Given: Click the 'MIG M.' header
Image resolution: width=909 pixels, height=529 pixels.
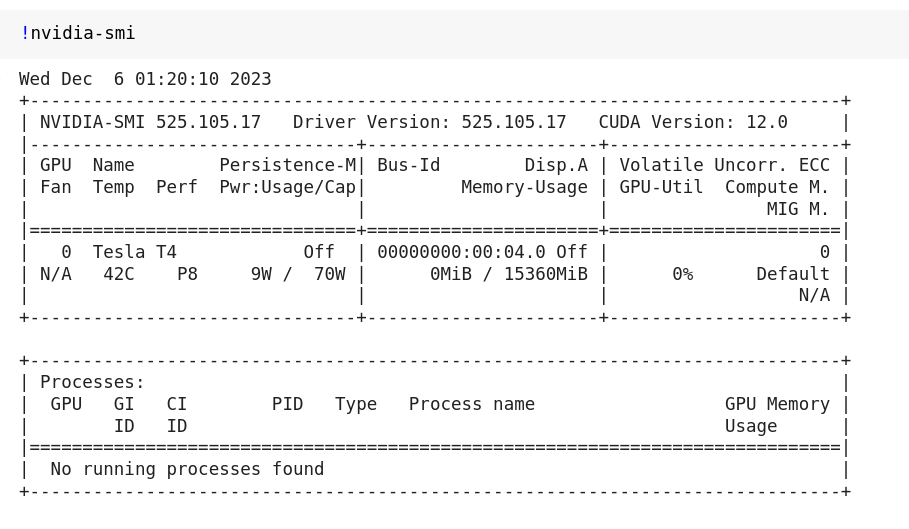Looking at the screenshot, I should tap(798, 209).
